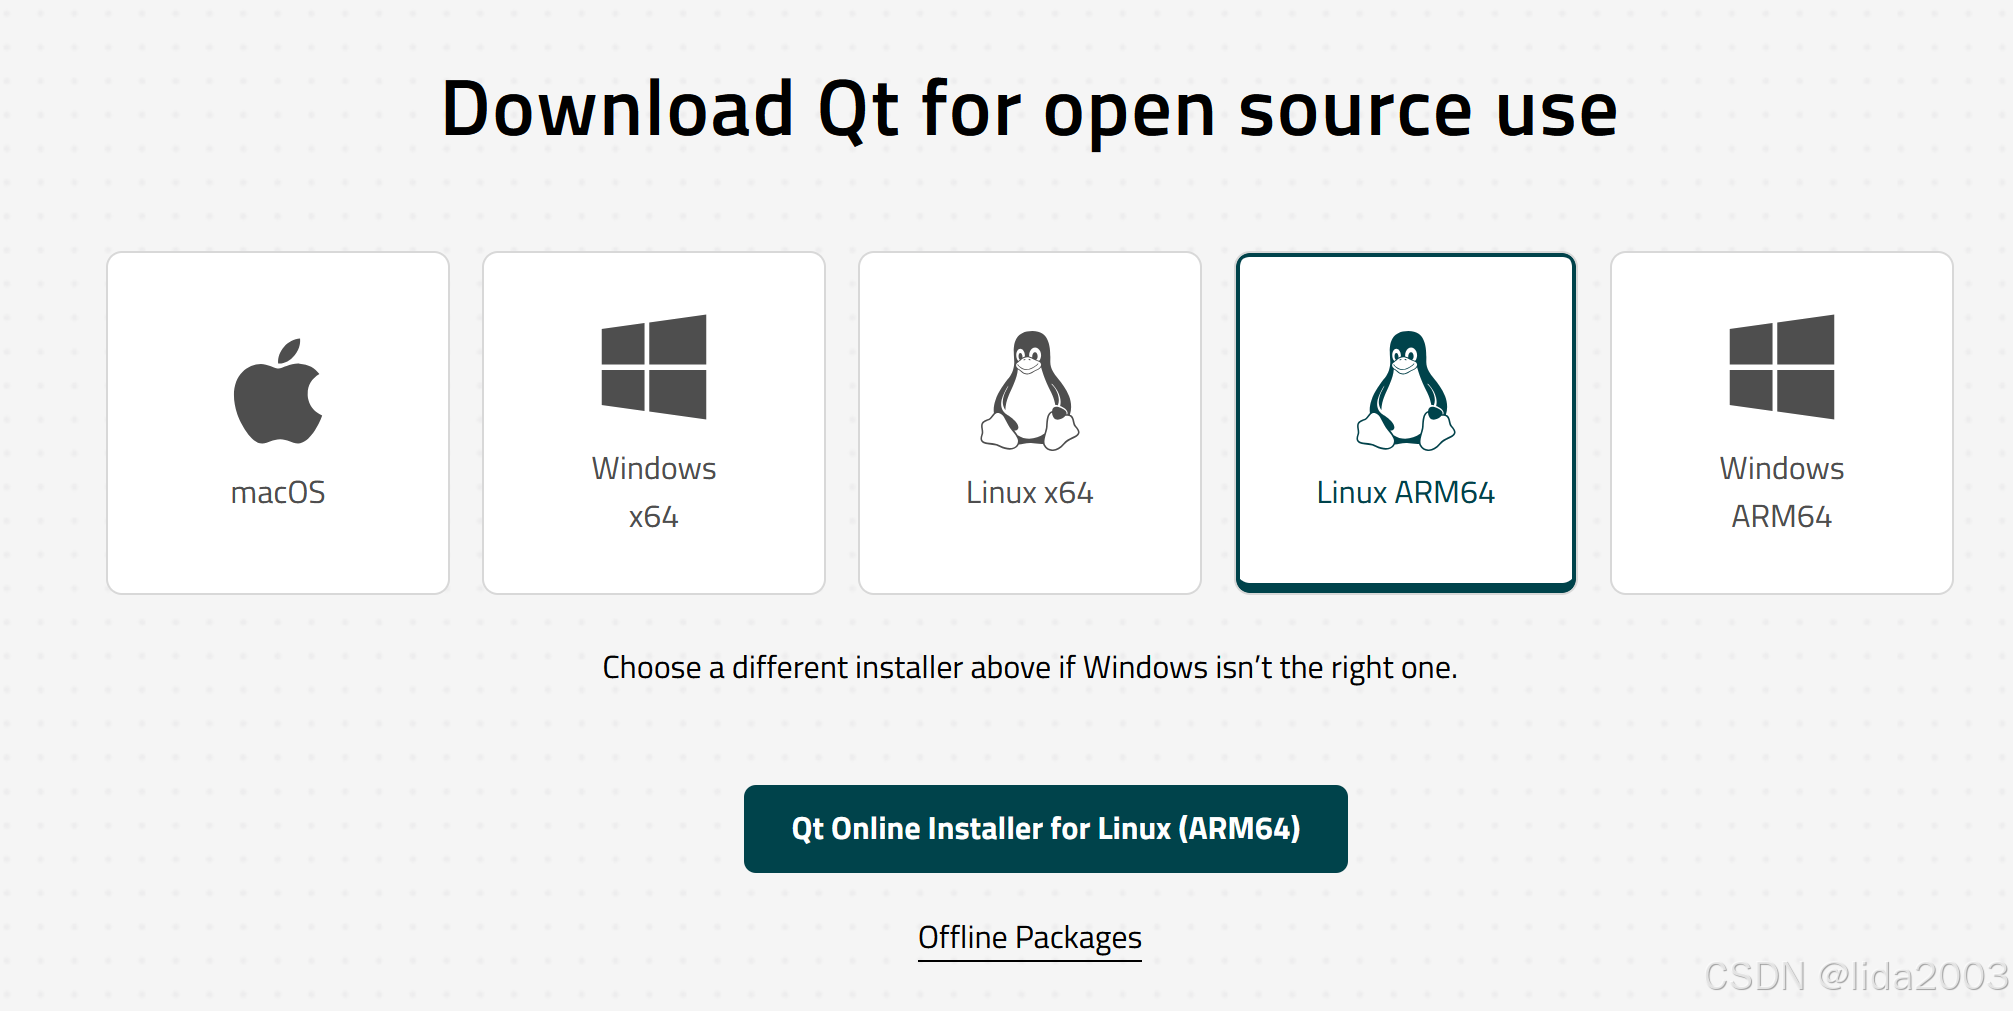Choose the Windows x64 text label
Image resolution: width=2013 pixels, height=1011 pixels.
coord(654,492)
